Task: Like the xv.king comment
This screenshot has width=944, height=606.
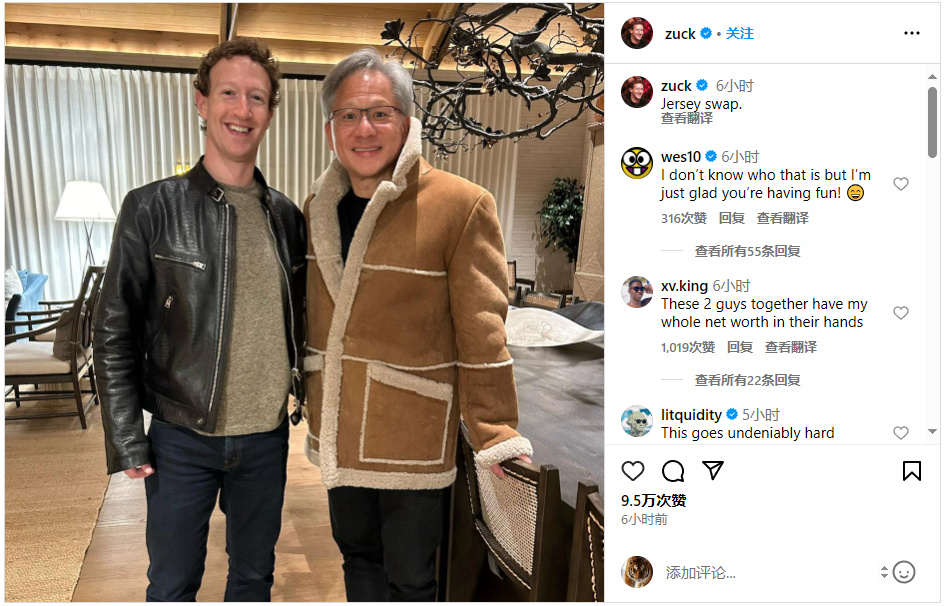Action: [901, 313]
